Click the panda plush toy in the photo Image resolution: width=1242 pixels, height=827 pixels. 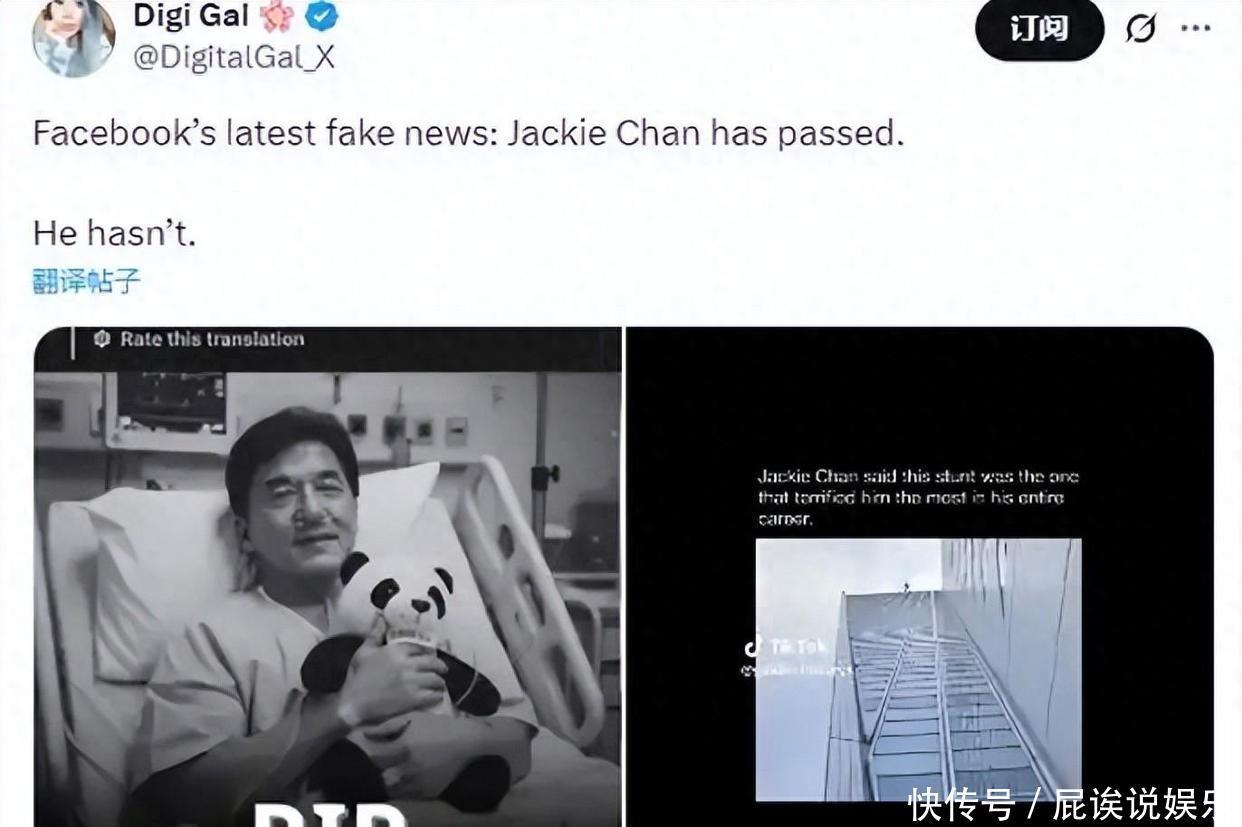(400, 640)
